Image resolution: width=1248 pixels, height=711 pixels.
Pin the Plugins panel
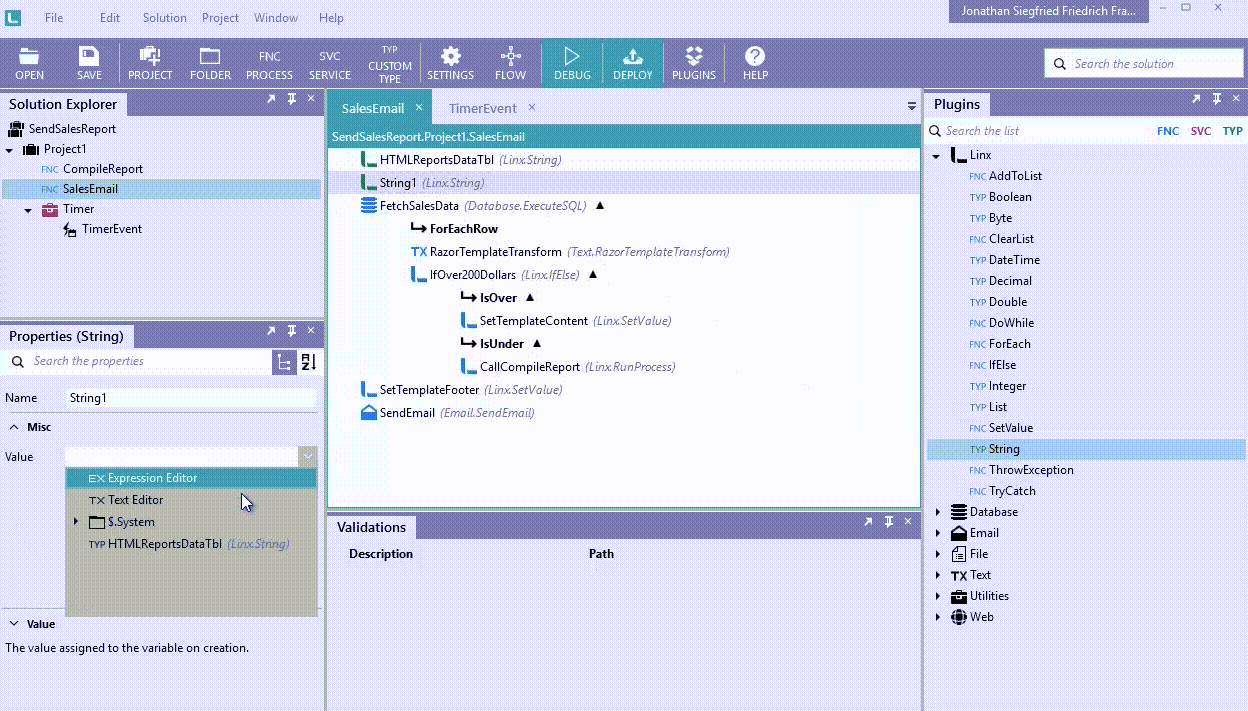tap(1216, 99)
